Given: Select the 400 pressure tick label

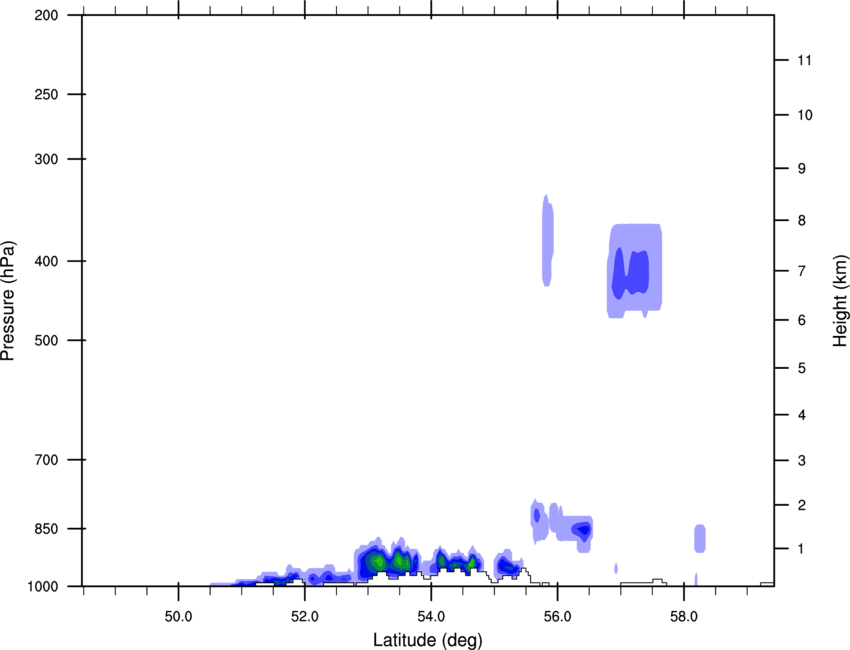Looking at the screenshot, I should pyautogui.click(x=46, y=261).
